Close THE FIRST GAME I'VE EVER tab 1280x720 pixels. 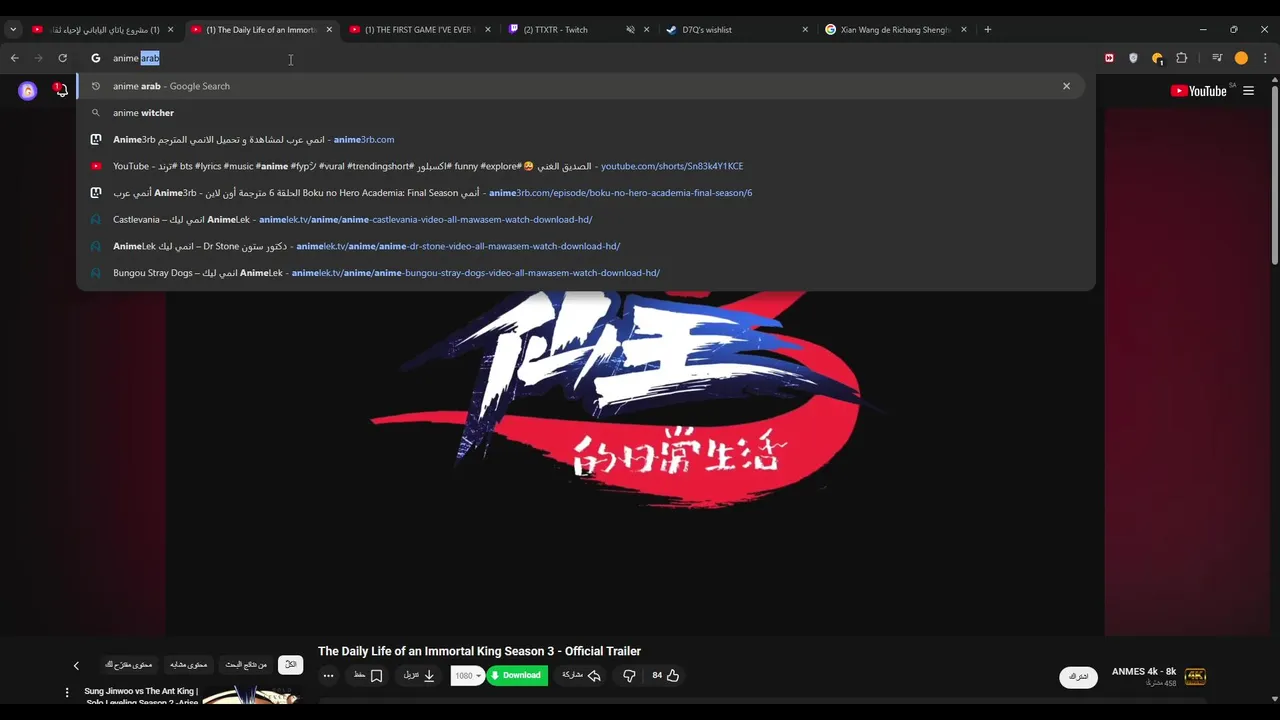click(488, 30)
